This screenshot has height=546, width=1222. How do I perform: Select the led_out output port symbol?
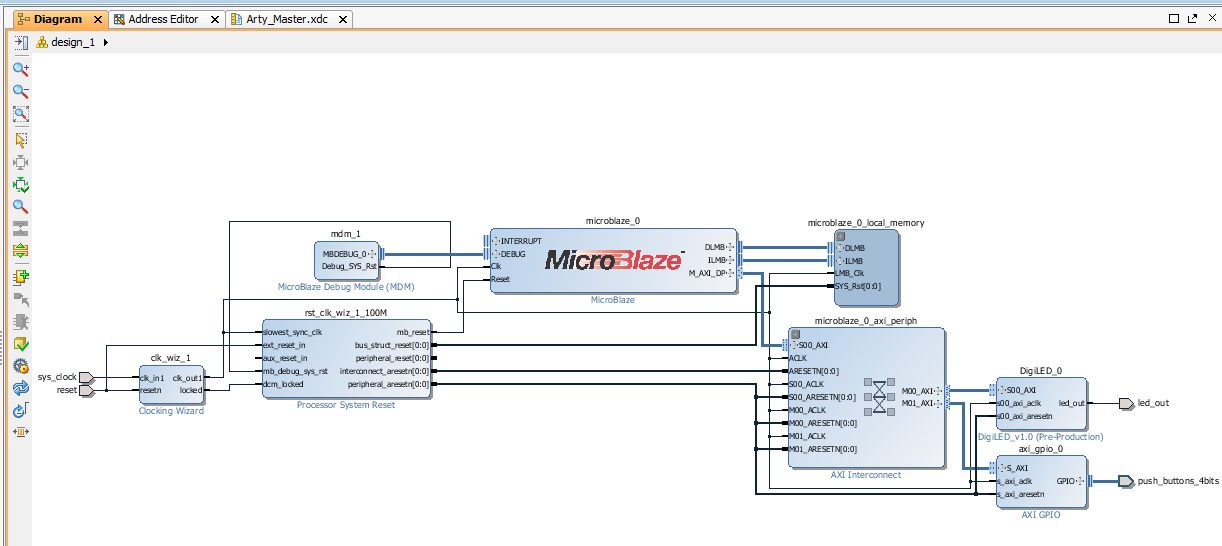click(1127, 403)
